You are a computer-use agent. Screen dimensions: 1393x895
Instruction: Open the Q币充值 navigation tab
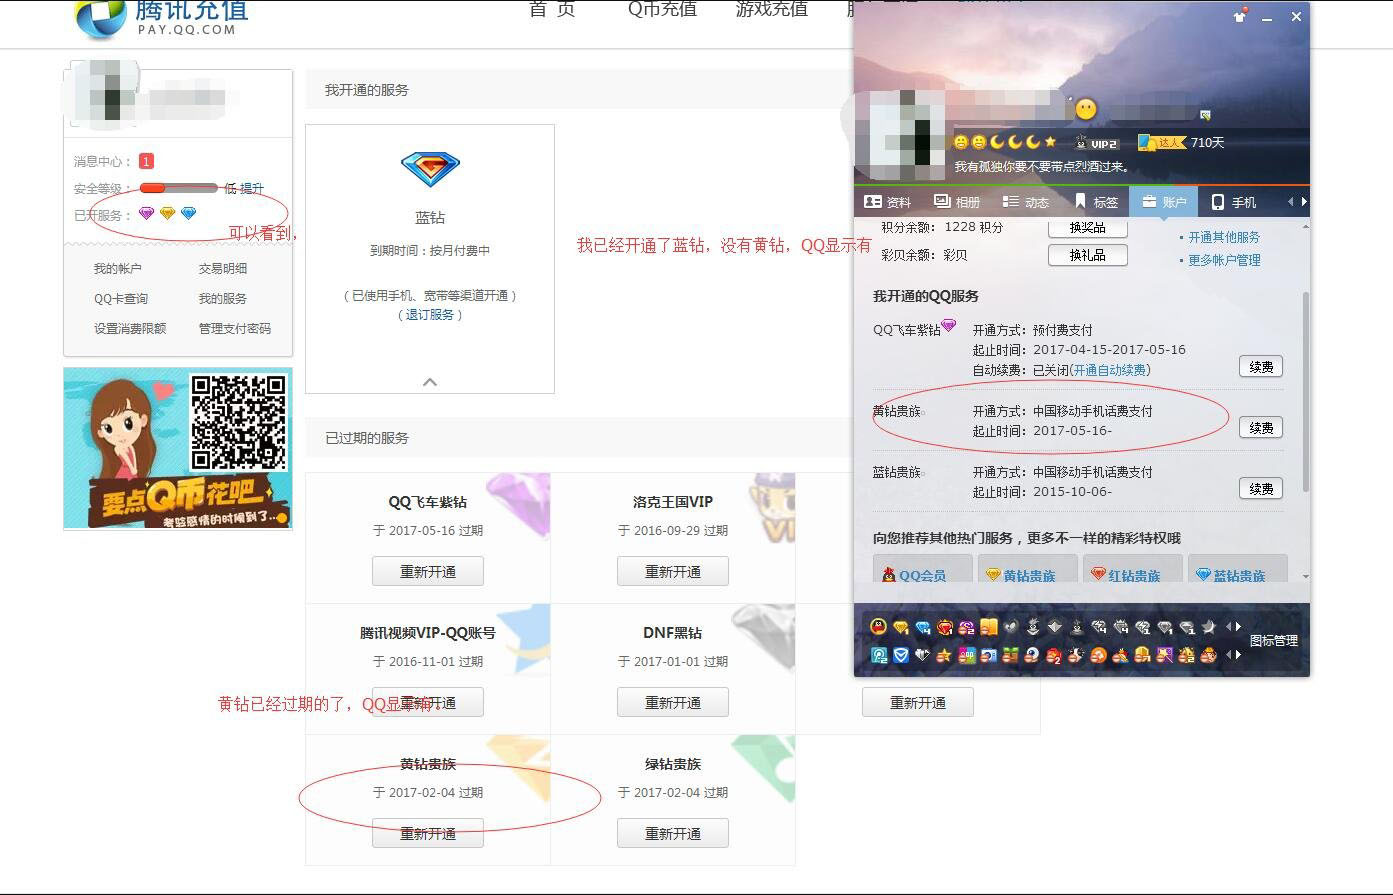pyautogui.click(x=662, y=9)
